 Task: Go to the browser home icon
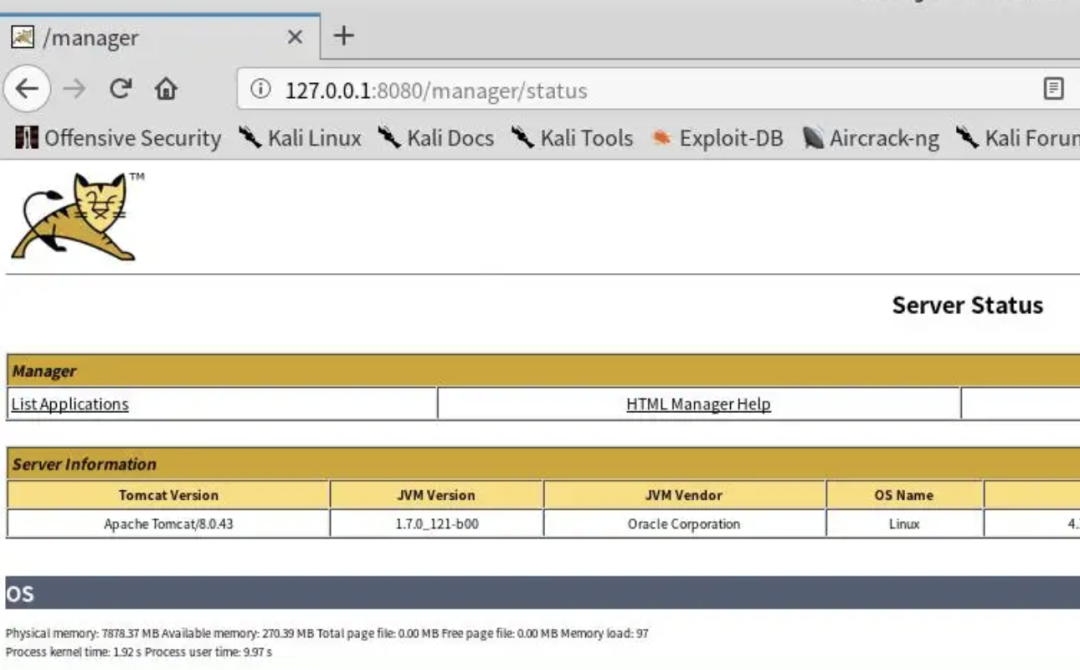[166, 90]
